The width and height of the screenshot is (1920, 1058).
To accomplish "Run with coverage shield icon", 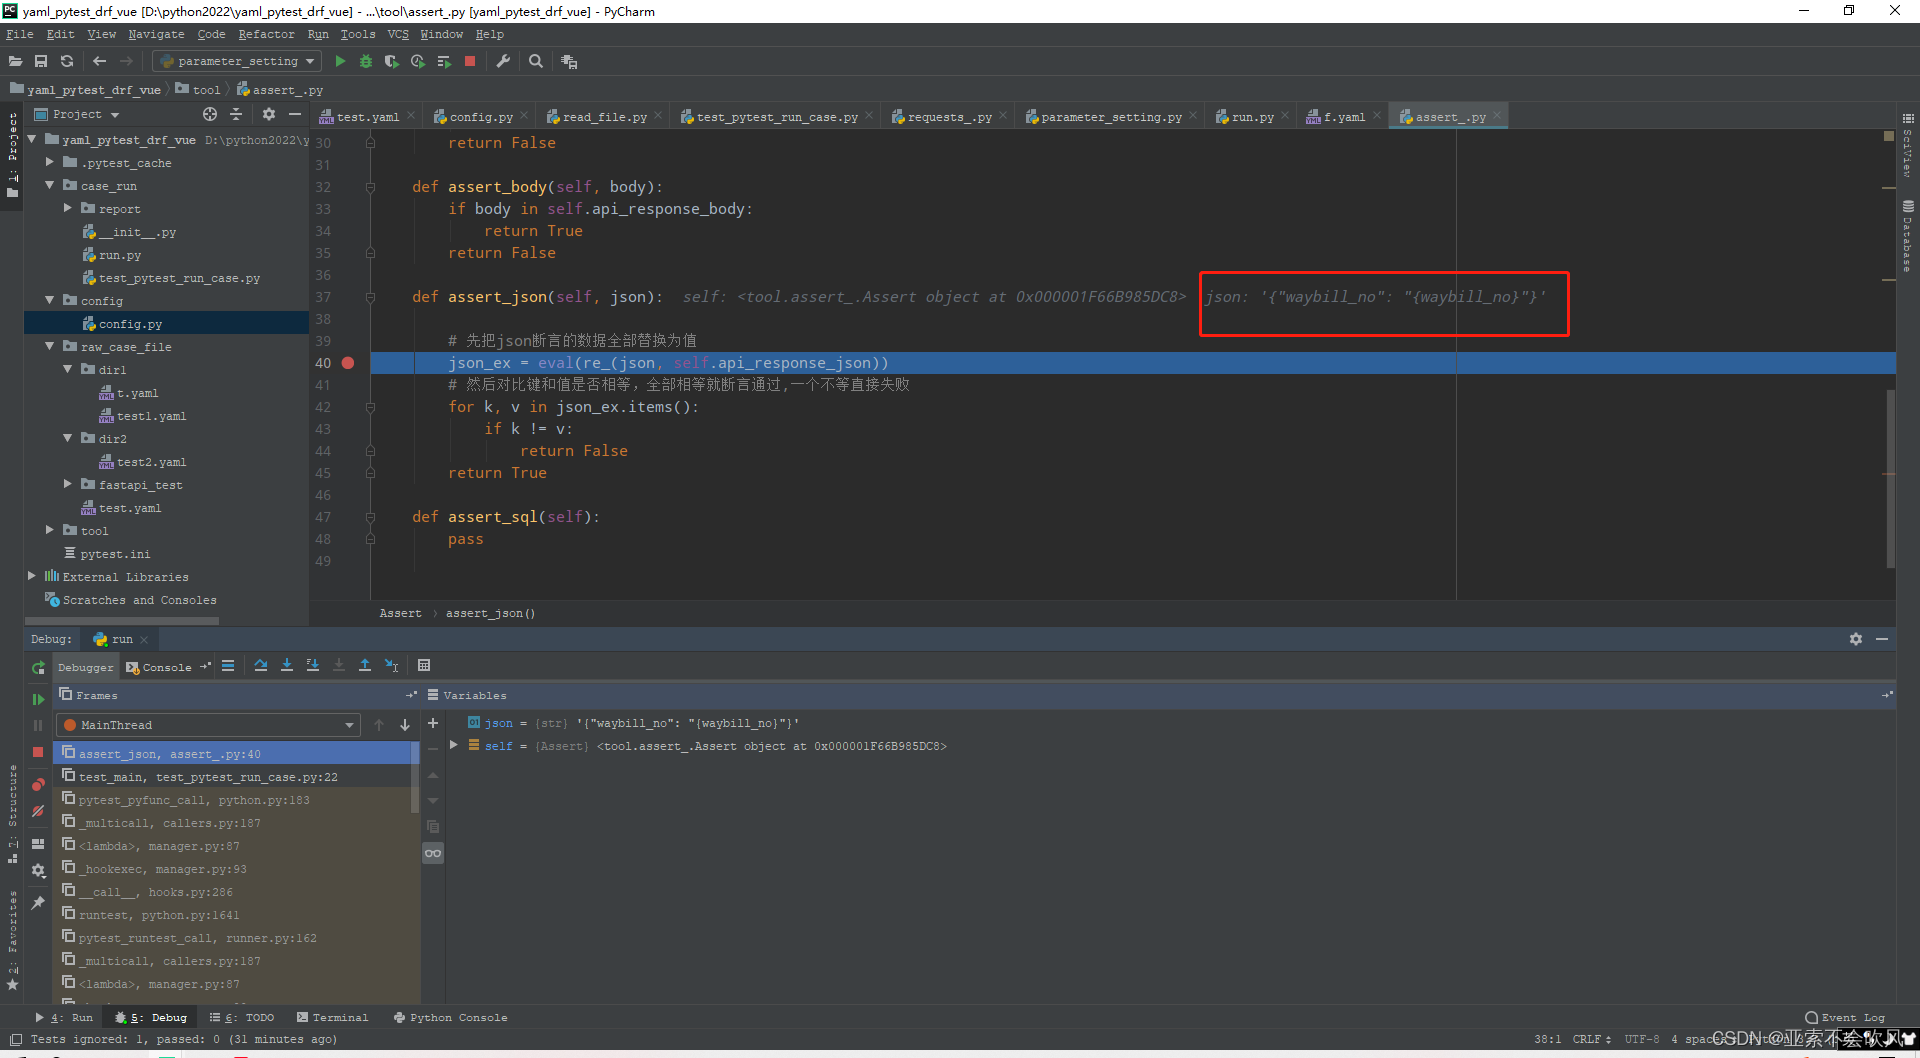I will click(x=392, y=61).
